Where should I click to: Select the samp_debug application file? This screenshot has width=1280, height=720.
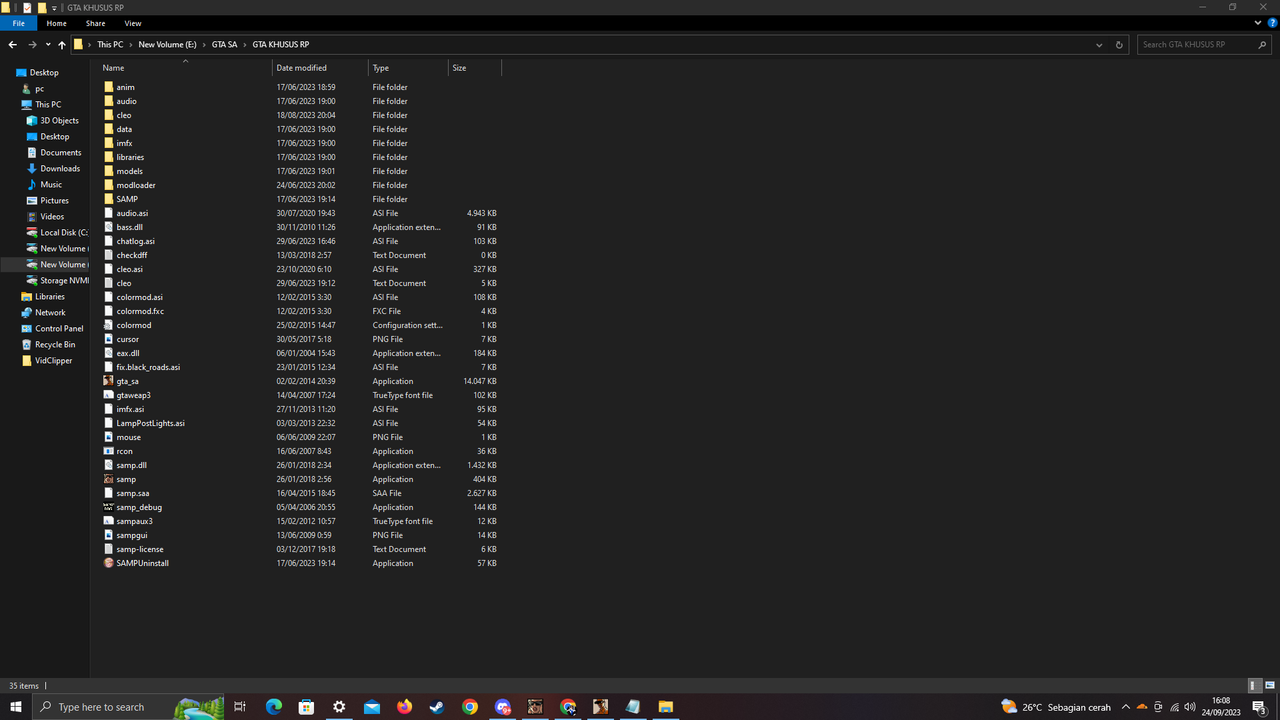click(x=138, y=507)
